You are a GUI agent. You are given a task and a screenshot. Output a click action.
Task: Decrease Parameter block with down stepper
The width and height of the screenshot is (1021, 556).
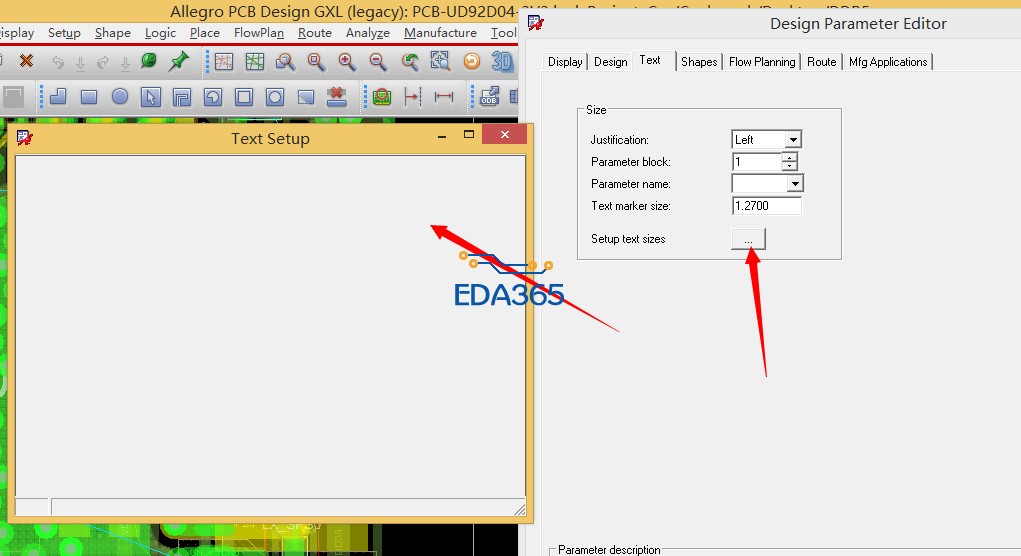(x=789, y=166)
